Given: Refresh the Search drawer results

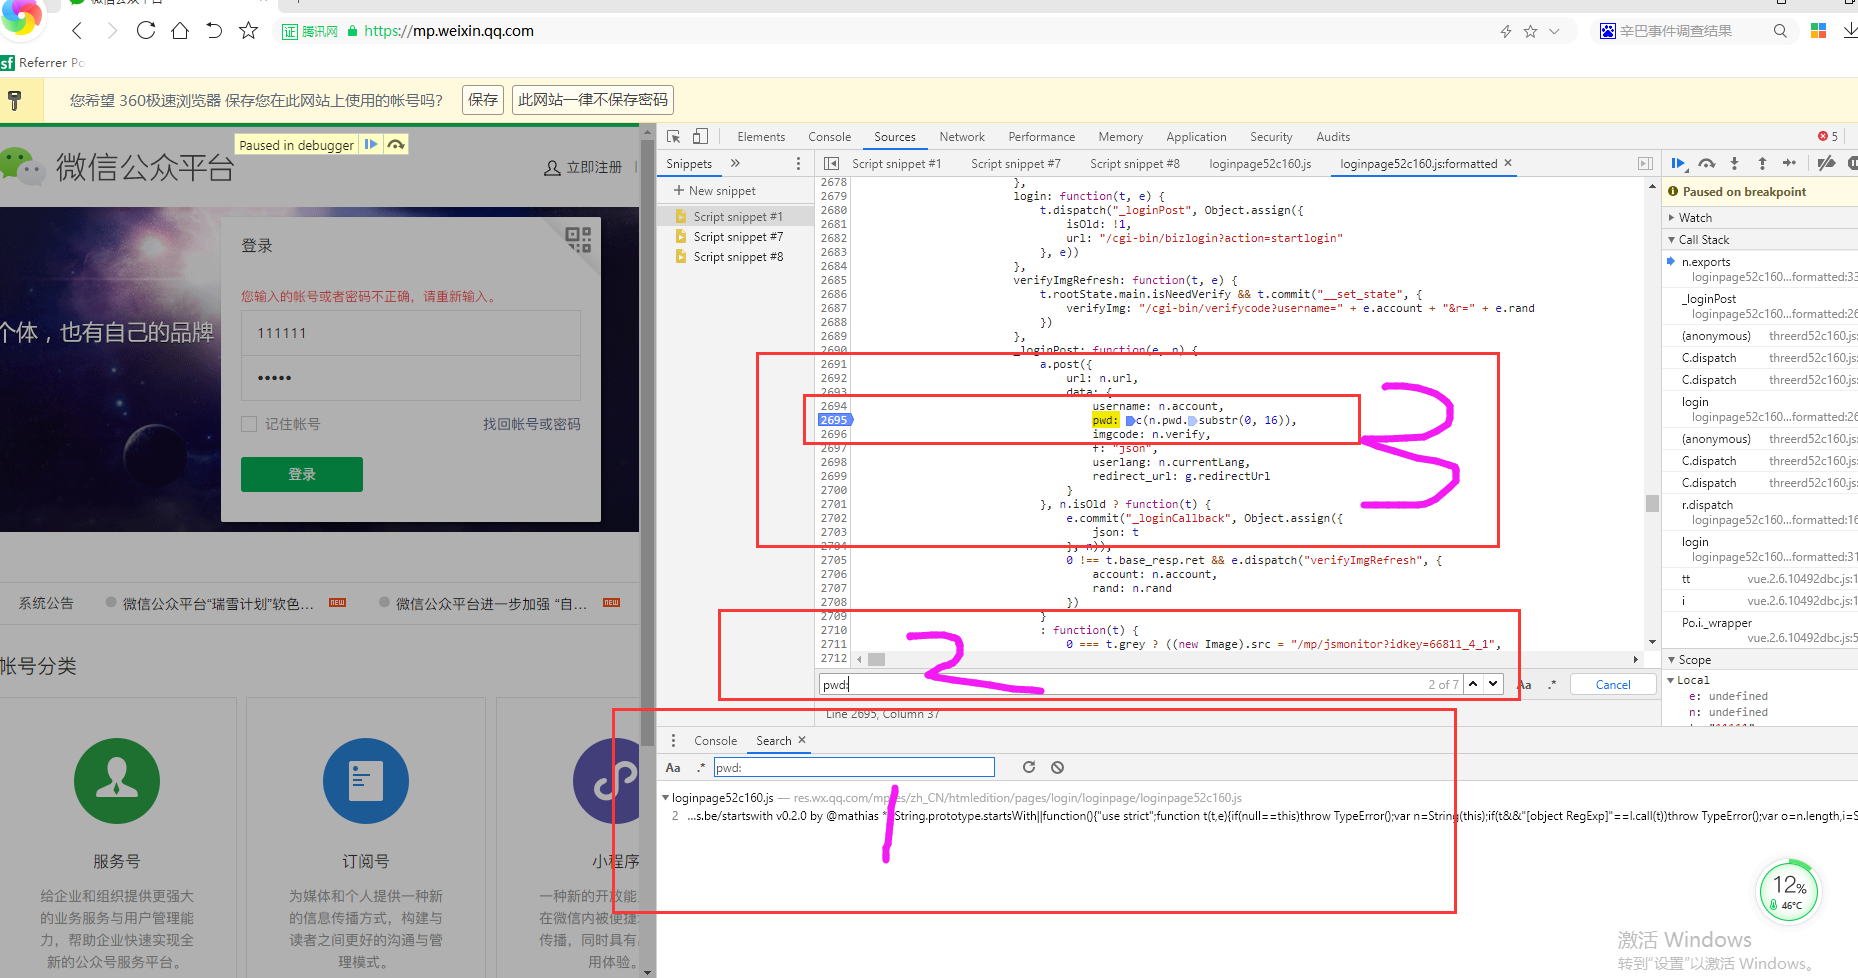Looking at the screenshot, I should coord(1029,767).
